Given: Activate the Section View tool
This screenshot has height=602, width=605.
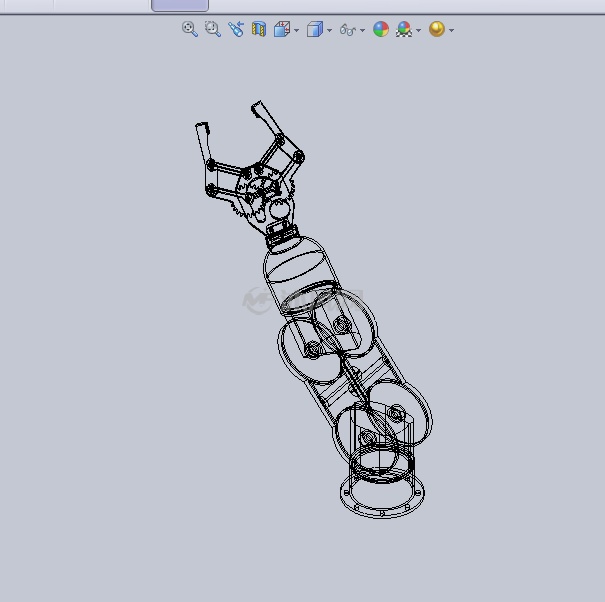Looking at the screenshot, I should coord(259,29).
